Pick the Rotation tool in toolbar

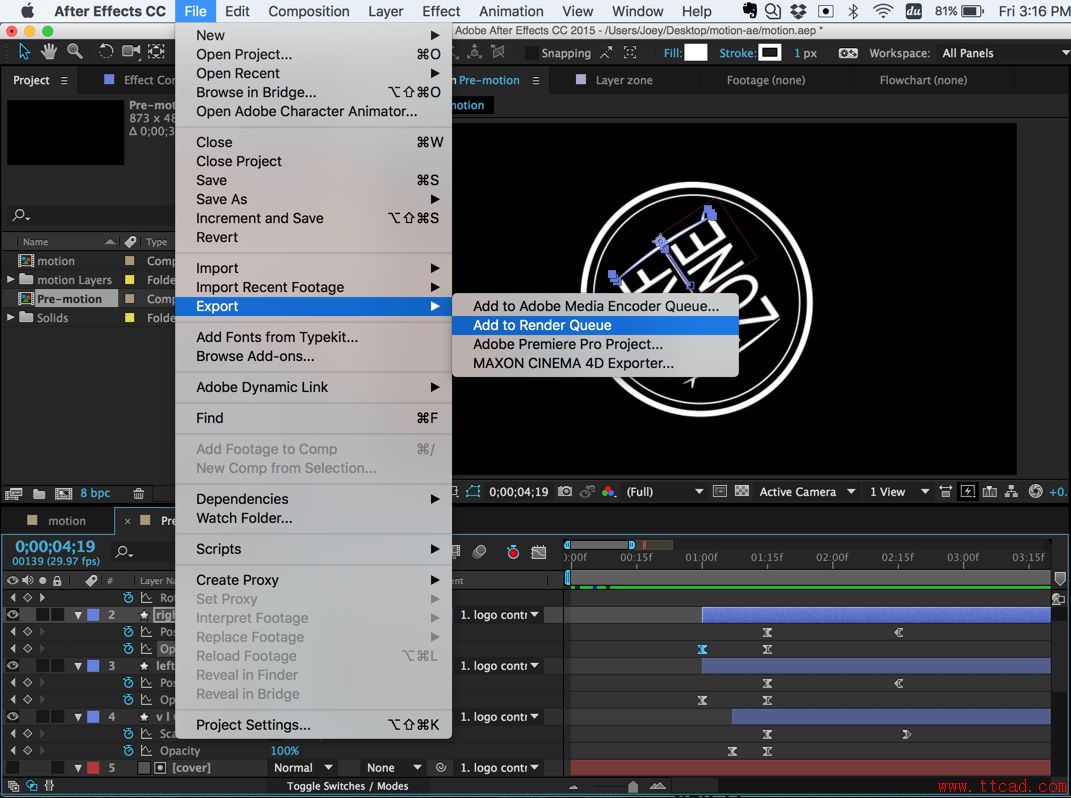107,52
